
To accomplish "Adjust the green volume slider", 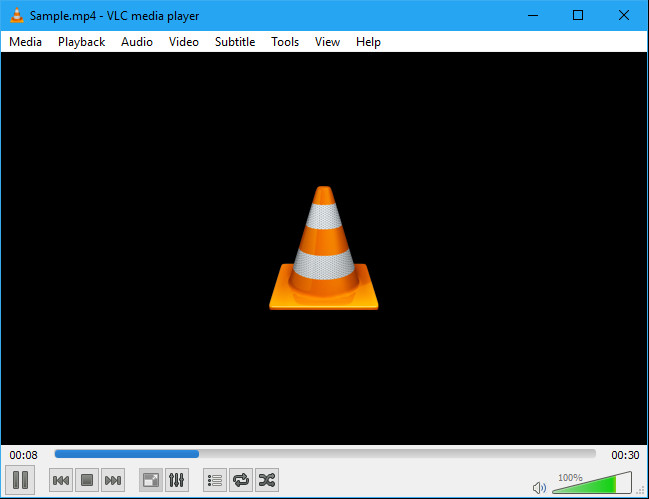I will coord(592,482).
